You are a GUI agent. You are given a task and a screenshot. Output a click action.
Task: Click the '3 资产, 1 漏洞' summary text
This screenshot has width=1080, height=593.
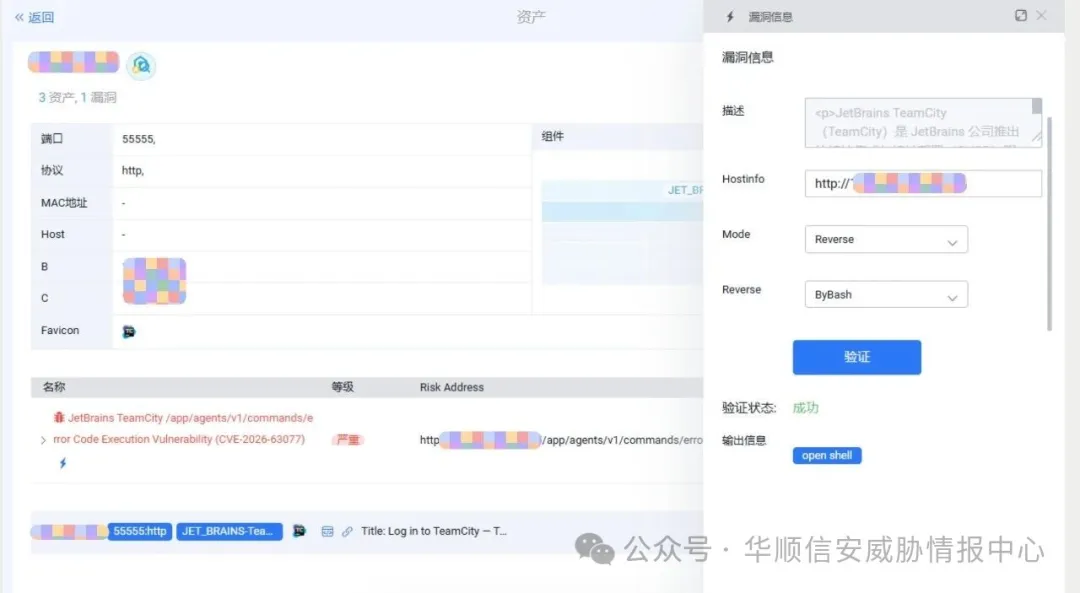77,97
